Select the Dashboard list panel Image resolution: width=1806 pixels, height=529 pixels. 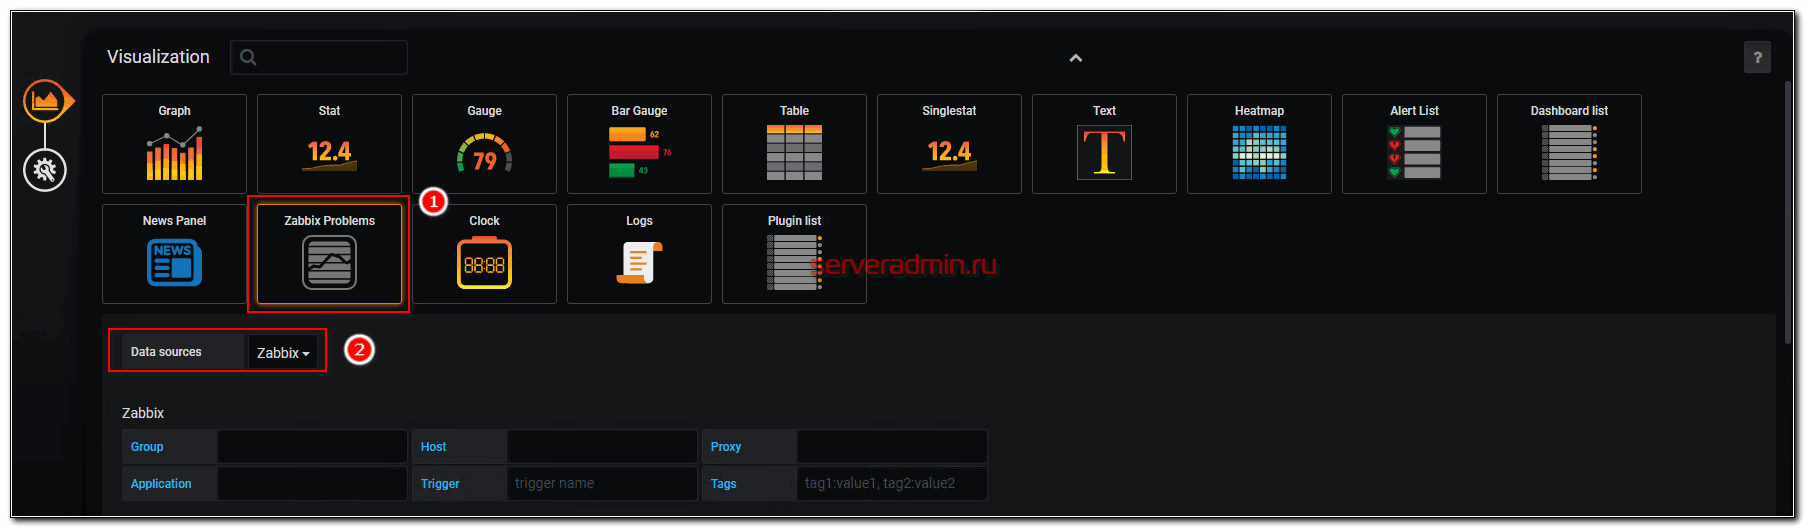pyautogui.click(x=1569, y=144)
